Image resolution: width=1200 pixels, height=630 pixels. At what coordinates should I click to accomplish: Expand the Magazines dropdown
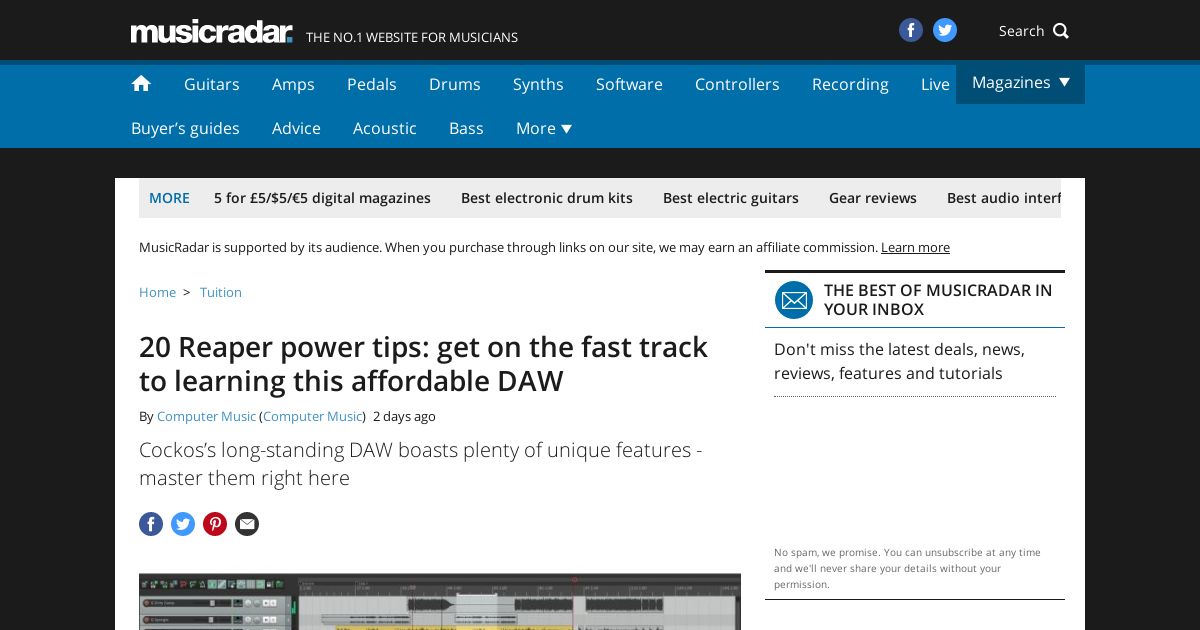[x=1020, y=83]
